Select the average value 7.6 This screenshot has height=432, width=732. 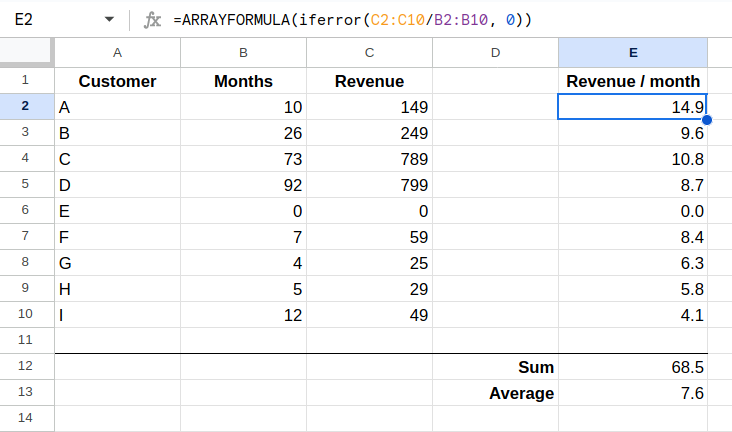633,393
